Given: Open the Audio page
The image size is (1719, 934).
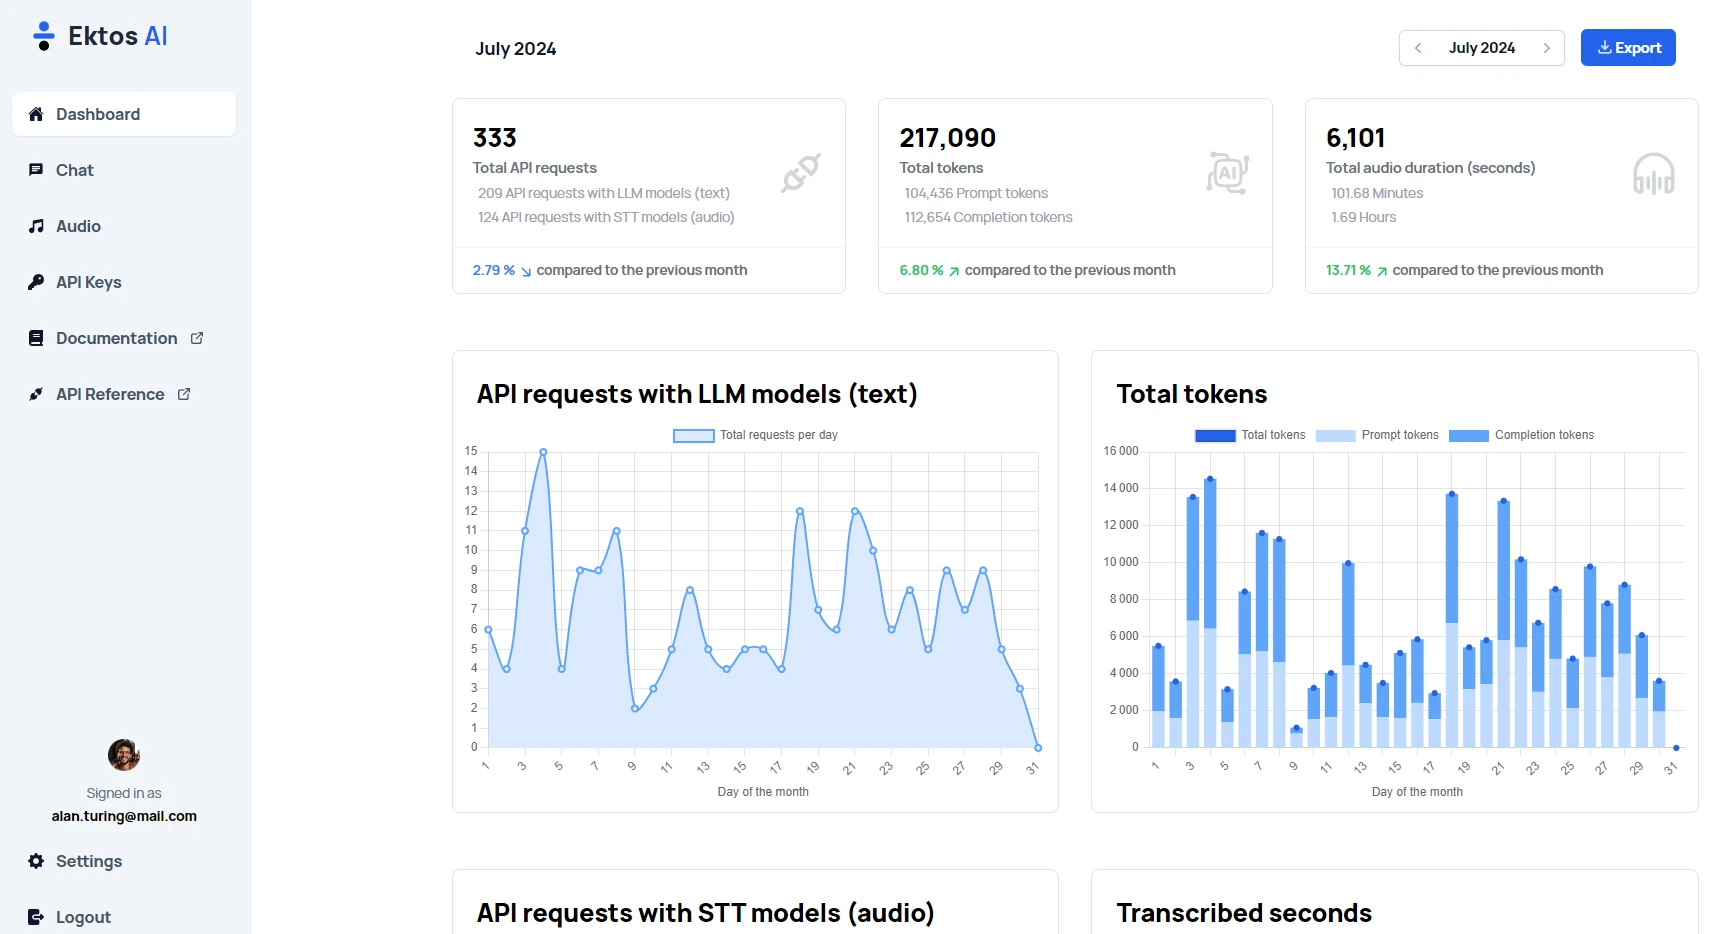Looking at the screenshot, I should point(124,226).
